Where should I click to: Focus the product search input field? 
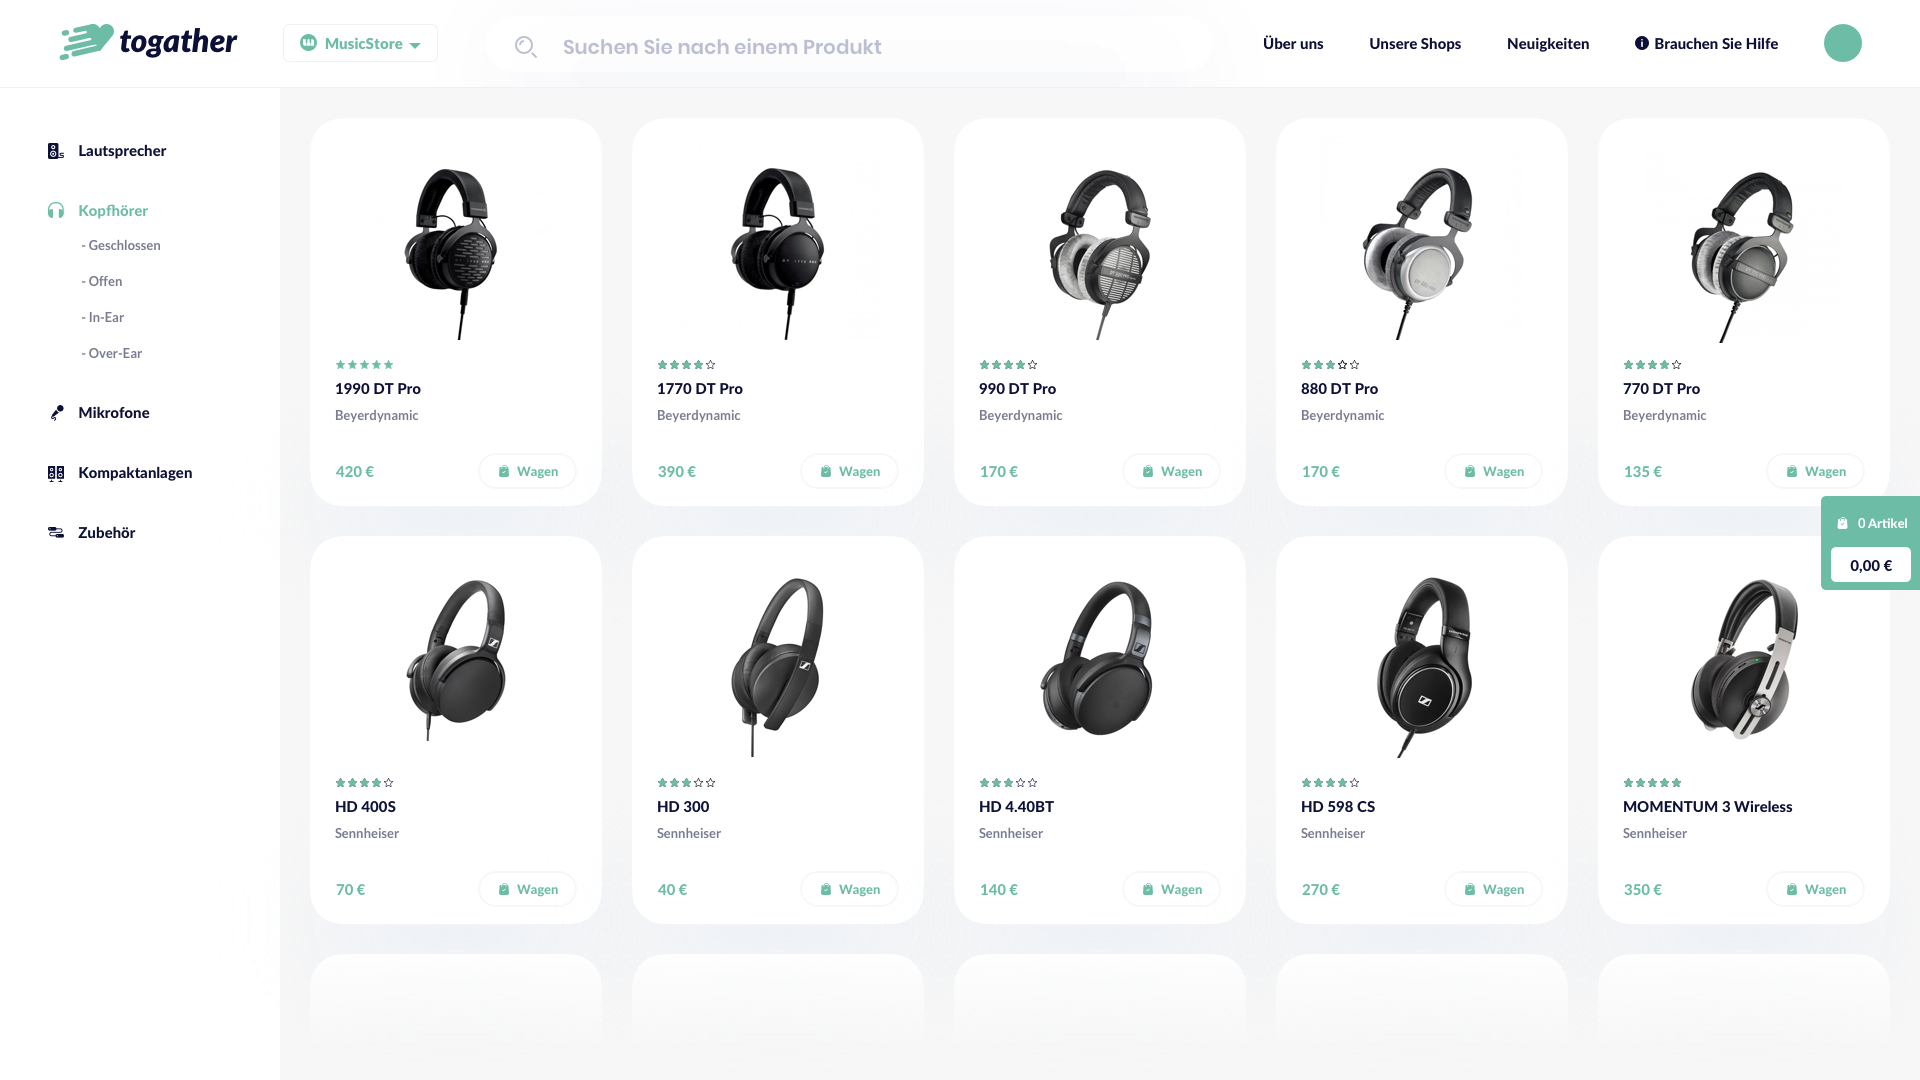[x=848, y=46]
